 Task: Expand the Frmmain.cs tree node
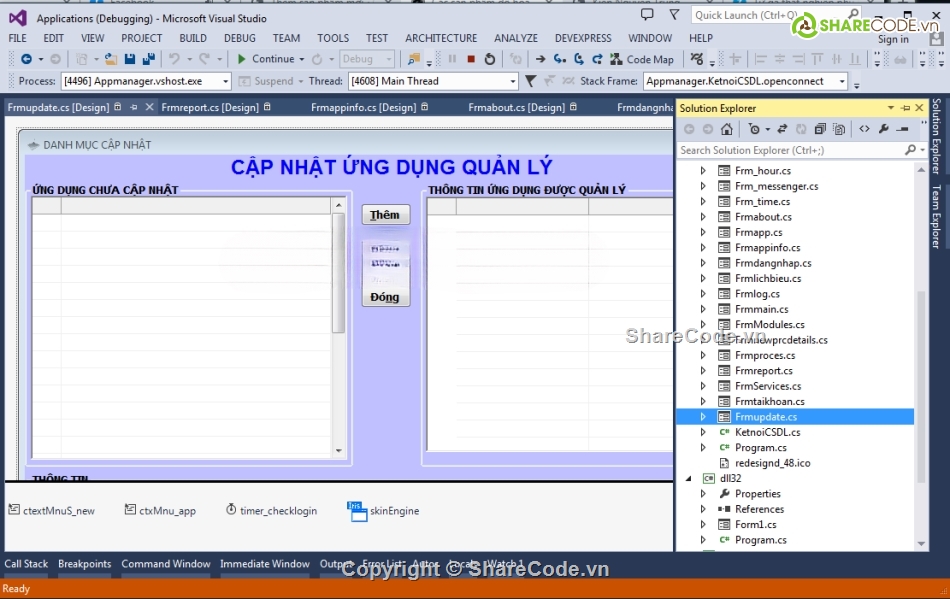pyautogui.click(x=703, y=309)
